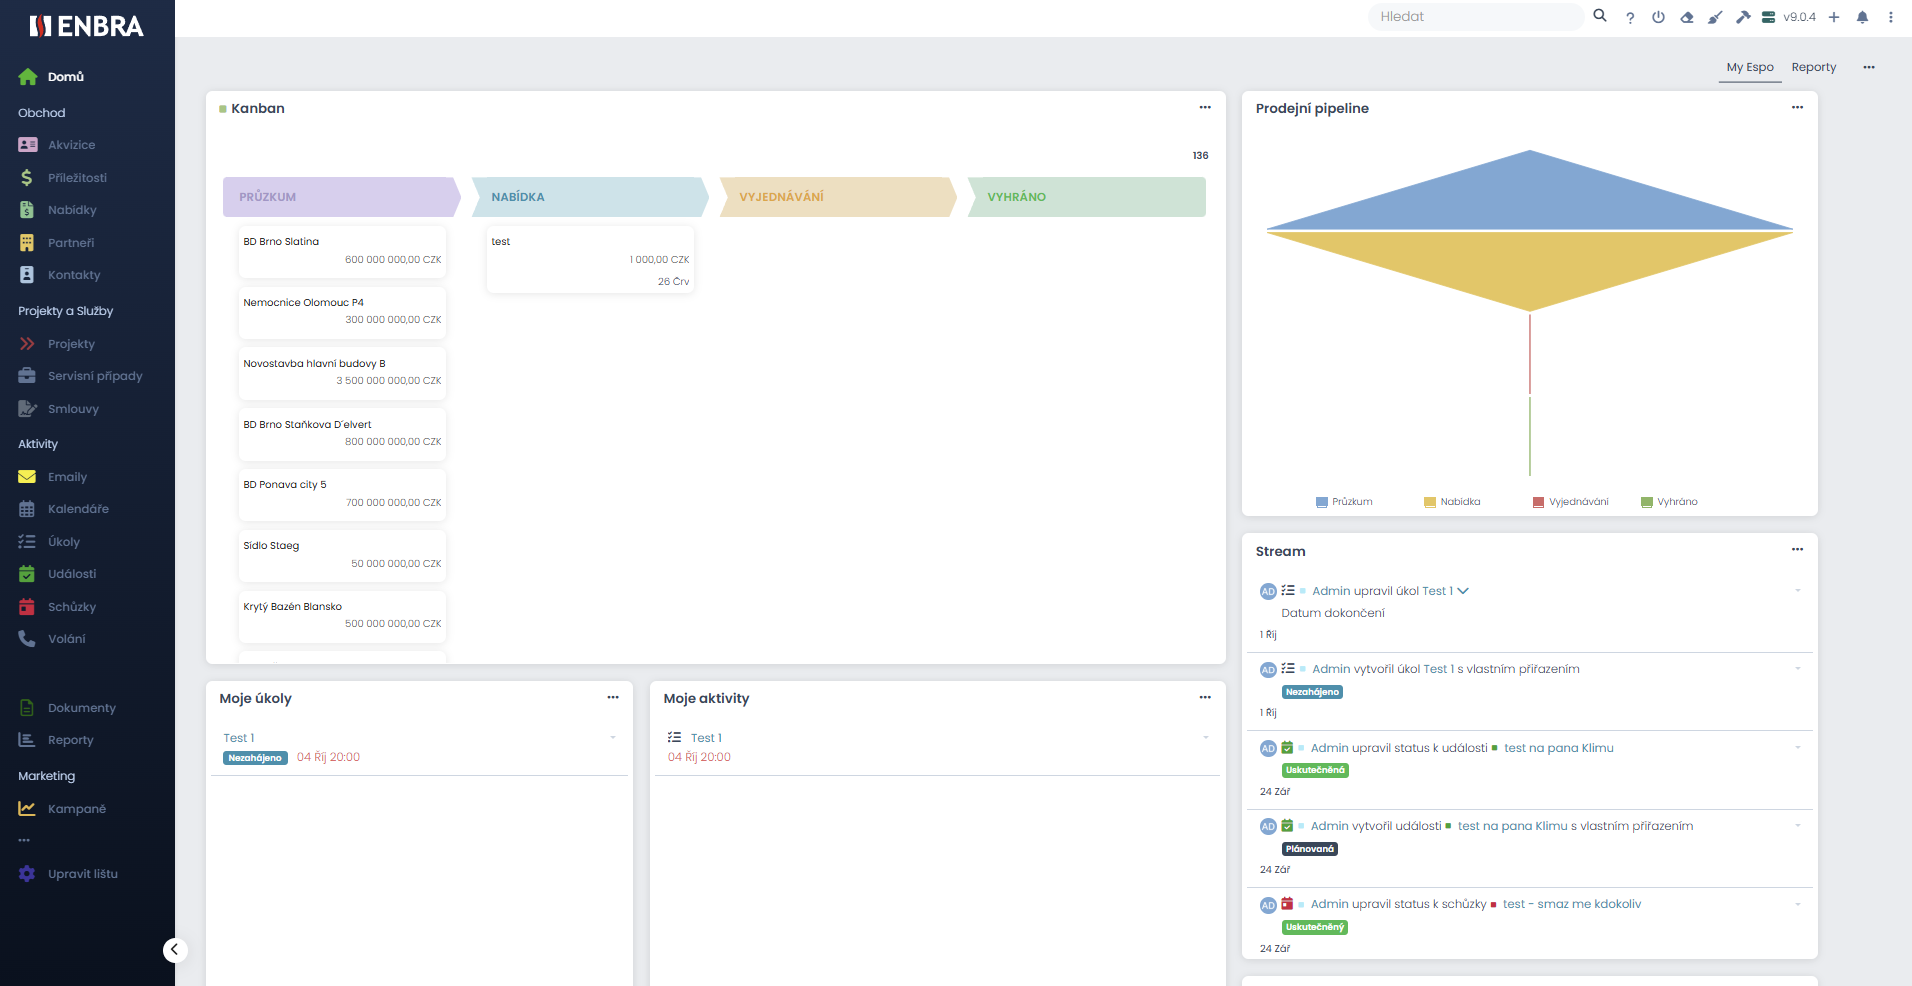
Task: Click the power icon in top bar
Action: 1658,17
